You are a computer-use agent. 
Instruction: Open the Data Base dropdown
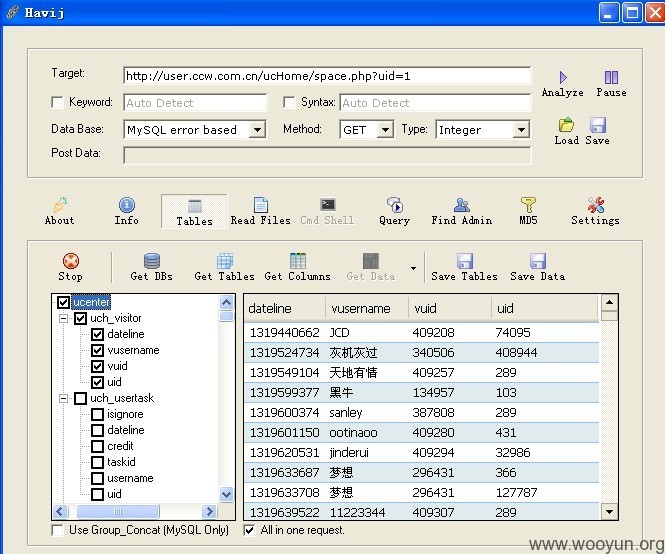tap(257, 129)
